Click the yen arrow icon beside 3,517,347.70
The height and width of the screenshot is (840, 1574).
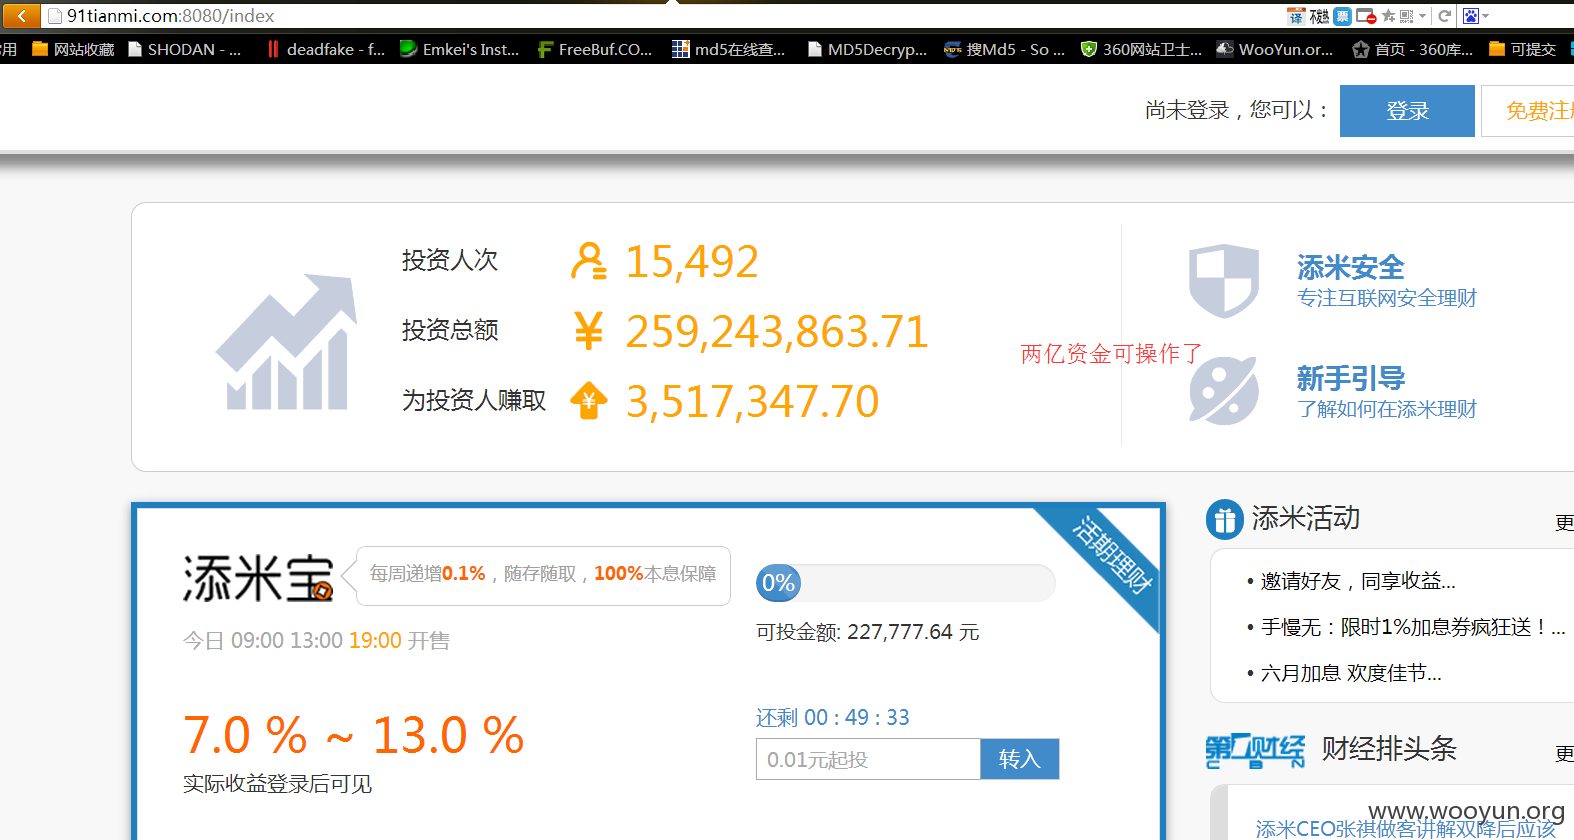click(588, 401)
